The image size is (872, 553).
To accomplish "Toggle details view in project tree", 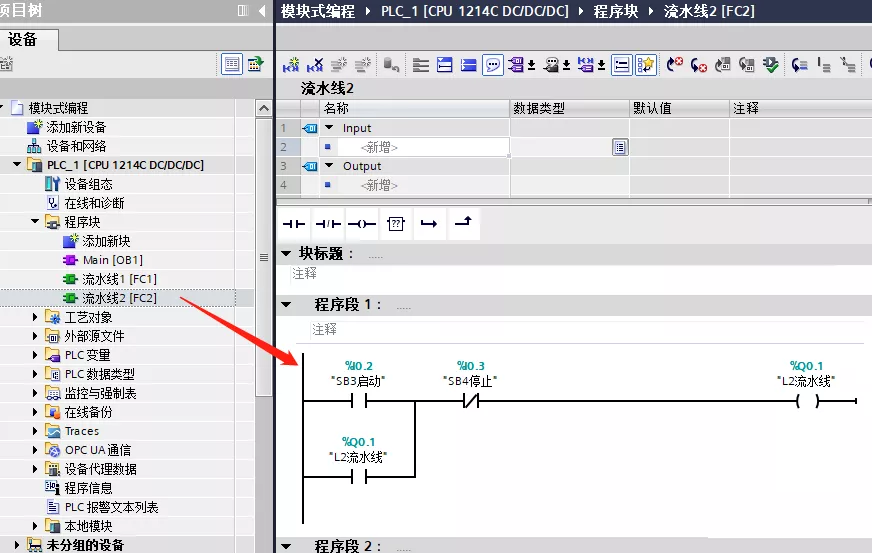I will pyautogui.click(x=232, y=64).
